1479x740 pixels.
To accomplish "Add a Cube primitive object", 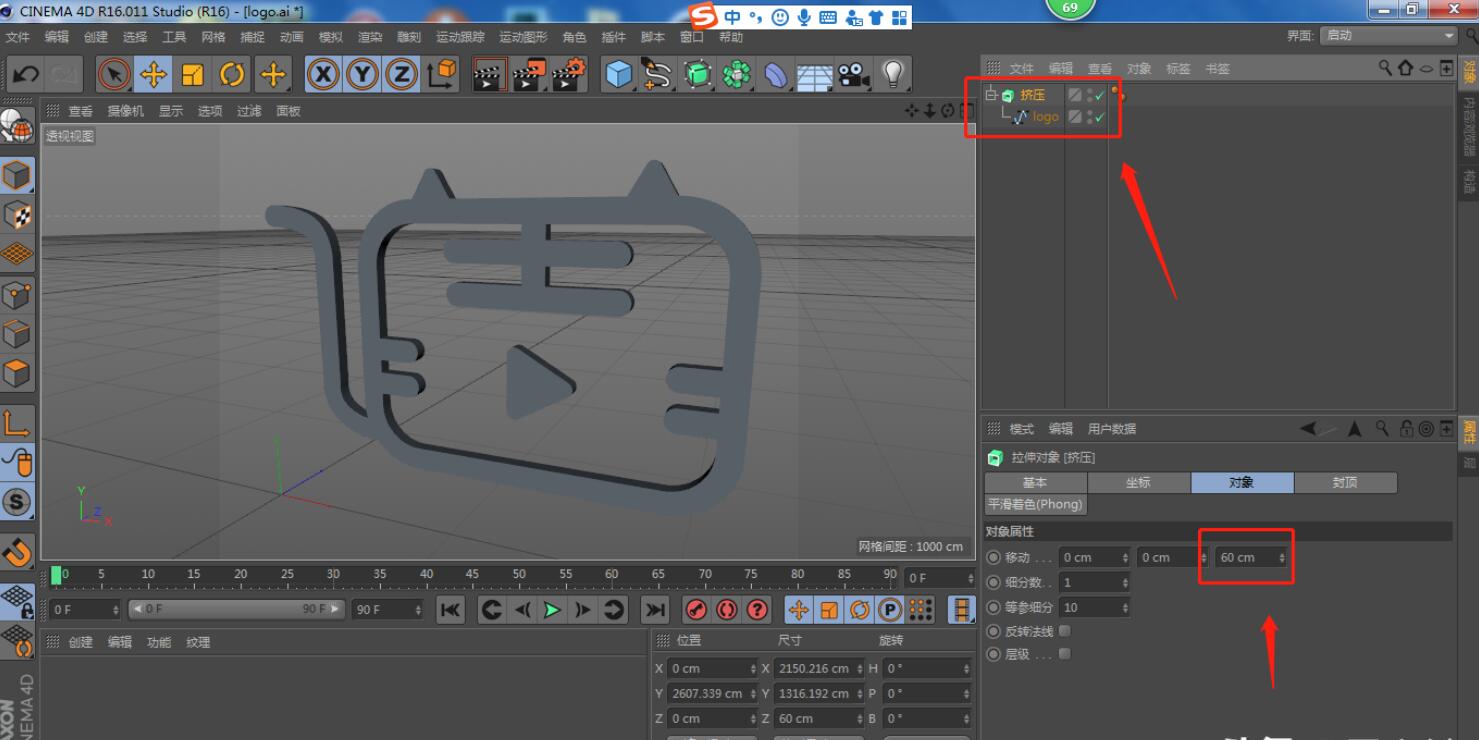I will (619, 74).
